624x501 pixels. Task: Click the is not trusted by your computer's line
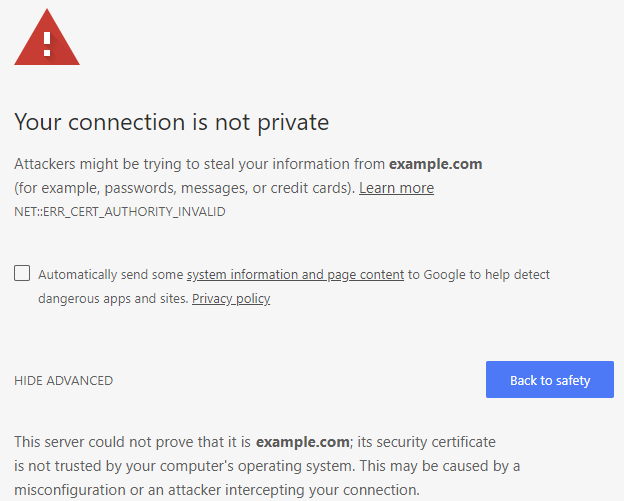tap(267, 466)
